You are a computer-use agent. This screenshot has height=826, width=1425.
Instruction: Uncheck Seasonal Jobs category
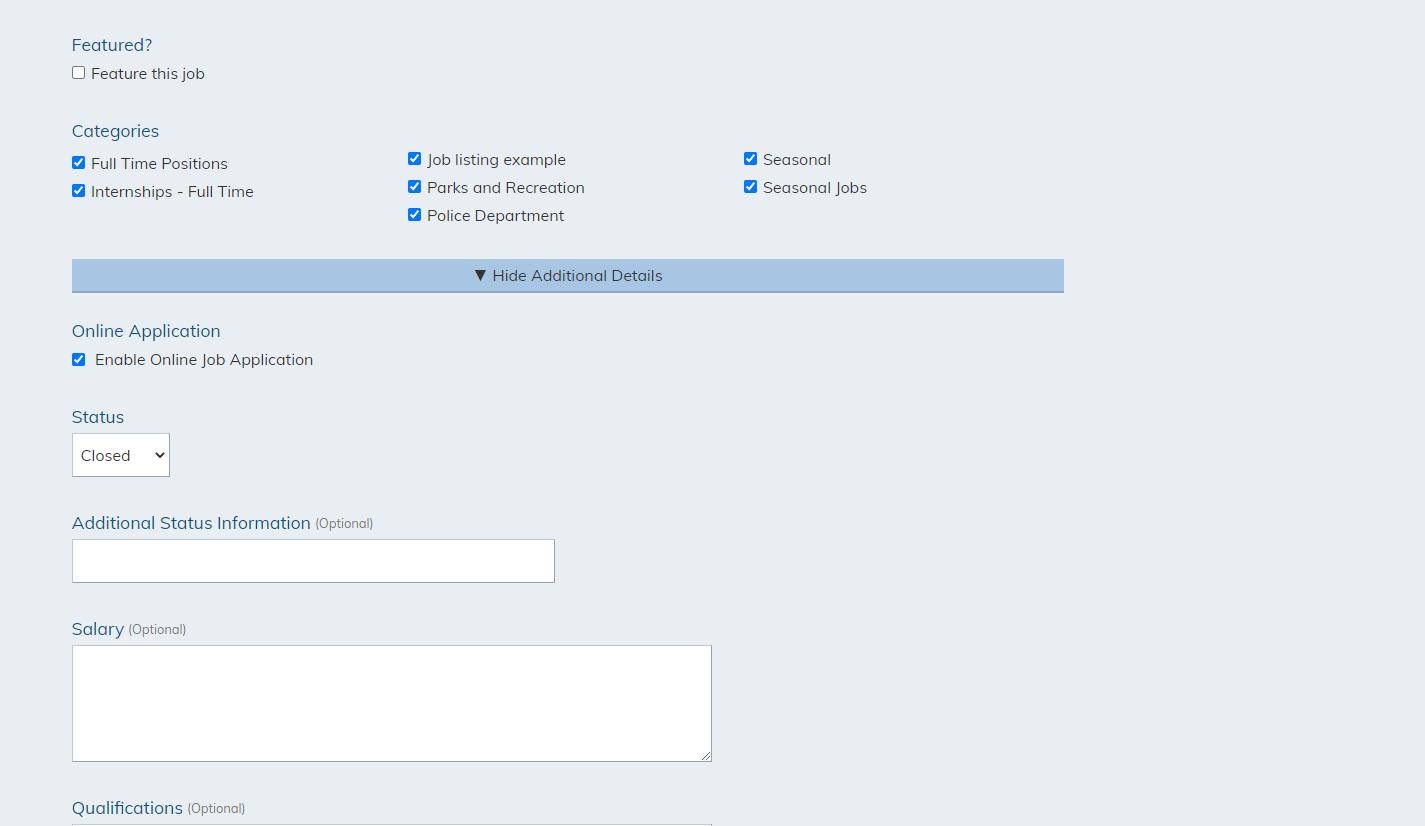750,187
